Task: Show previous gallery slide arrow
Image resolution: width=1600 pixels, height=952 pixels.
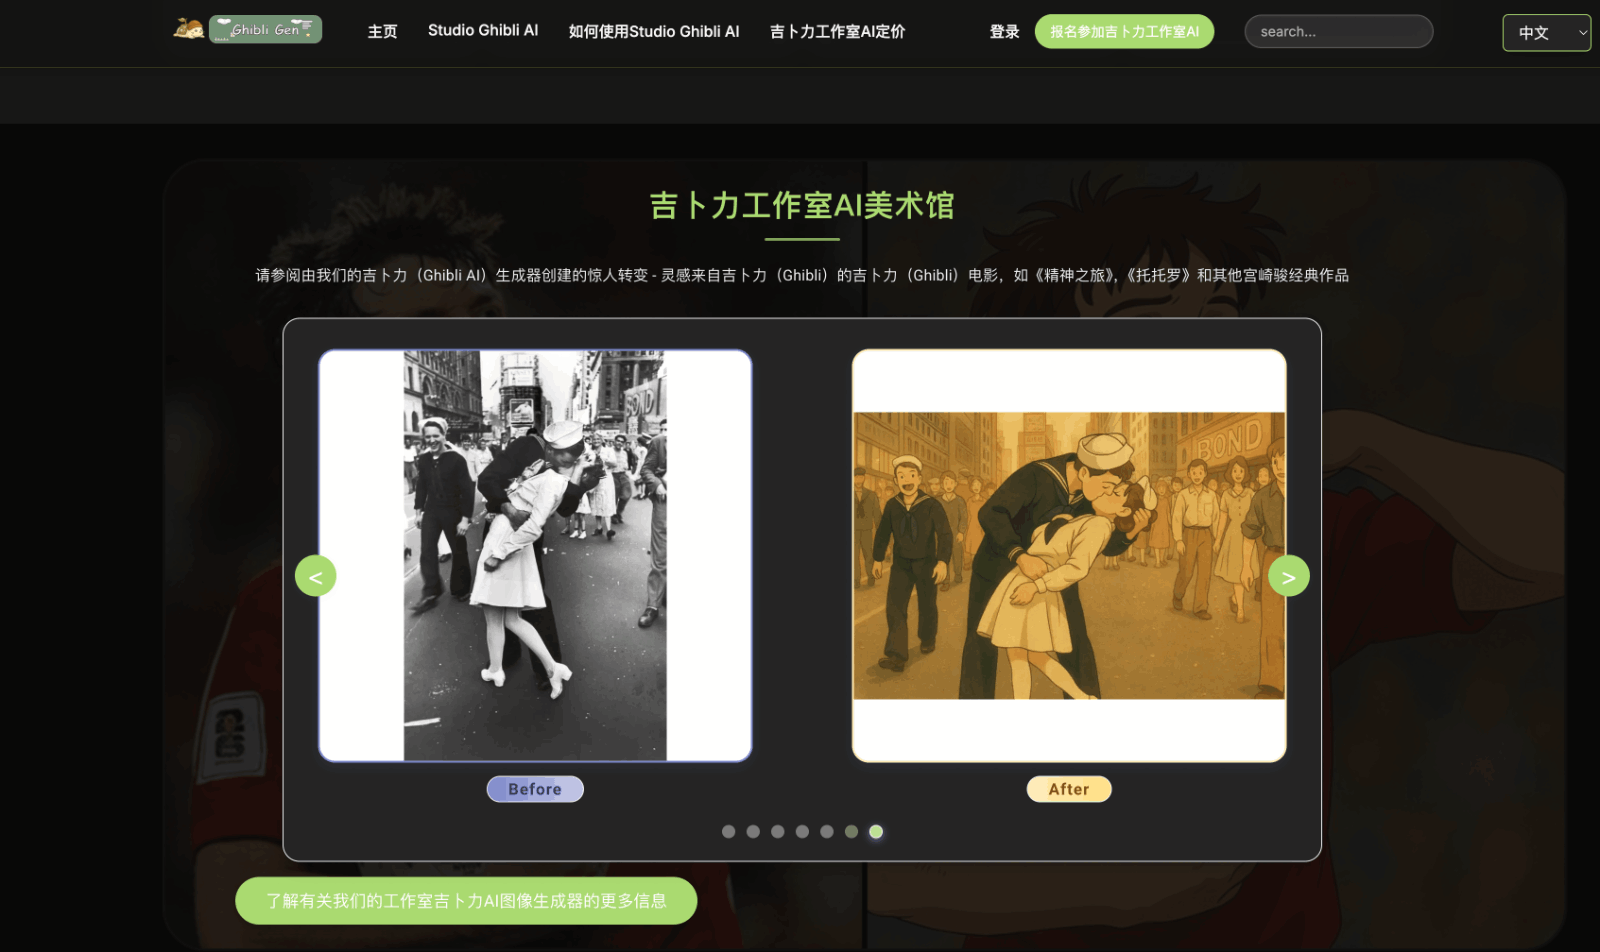Action: (x=316, y=576)
